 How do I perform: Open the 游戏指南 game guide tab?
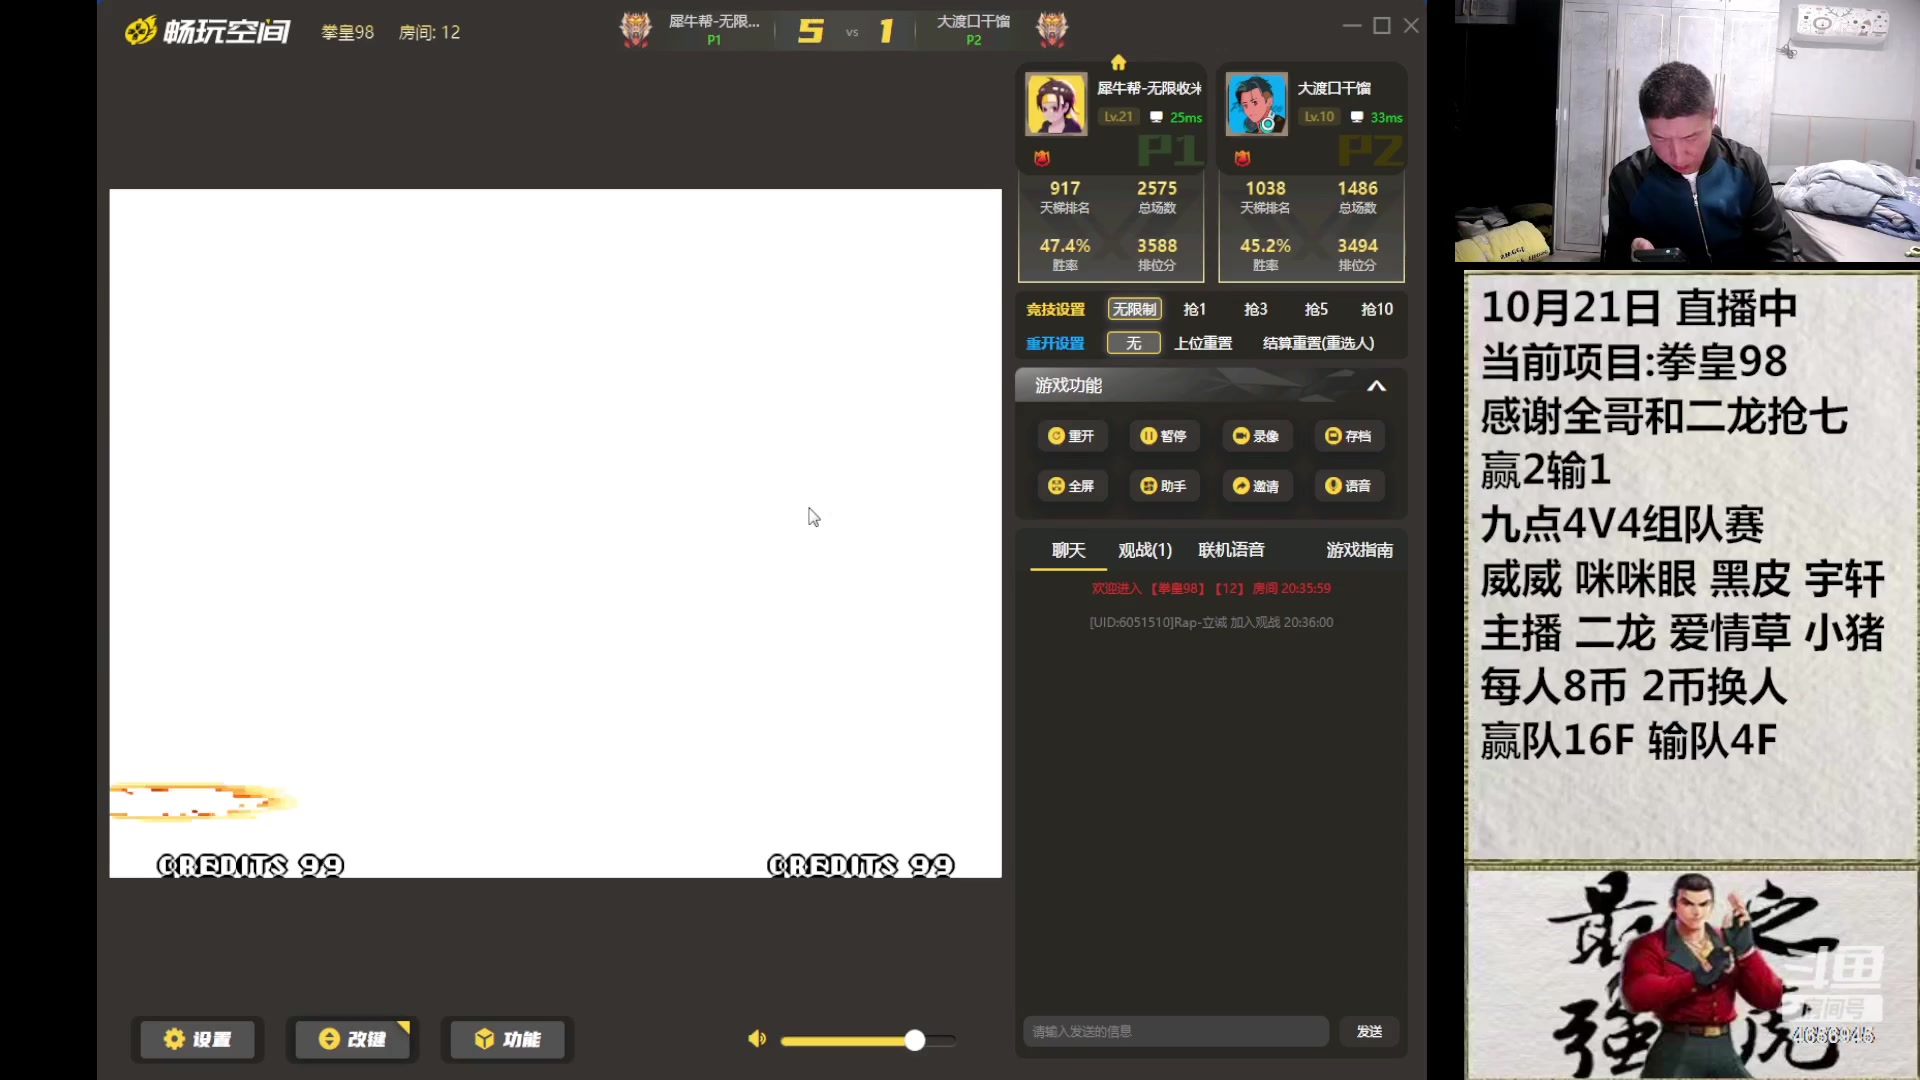[1359, 550]
